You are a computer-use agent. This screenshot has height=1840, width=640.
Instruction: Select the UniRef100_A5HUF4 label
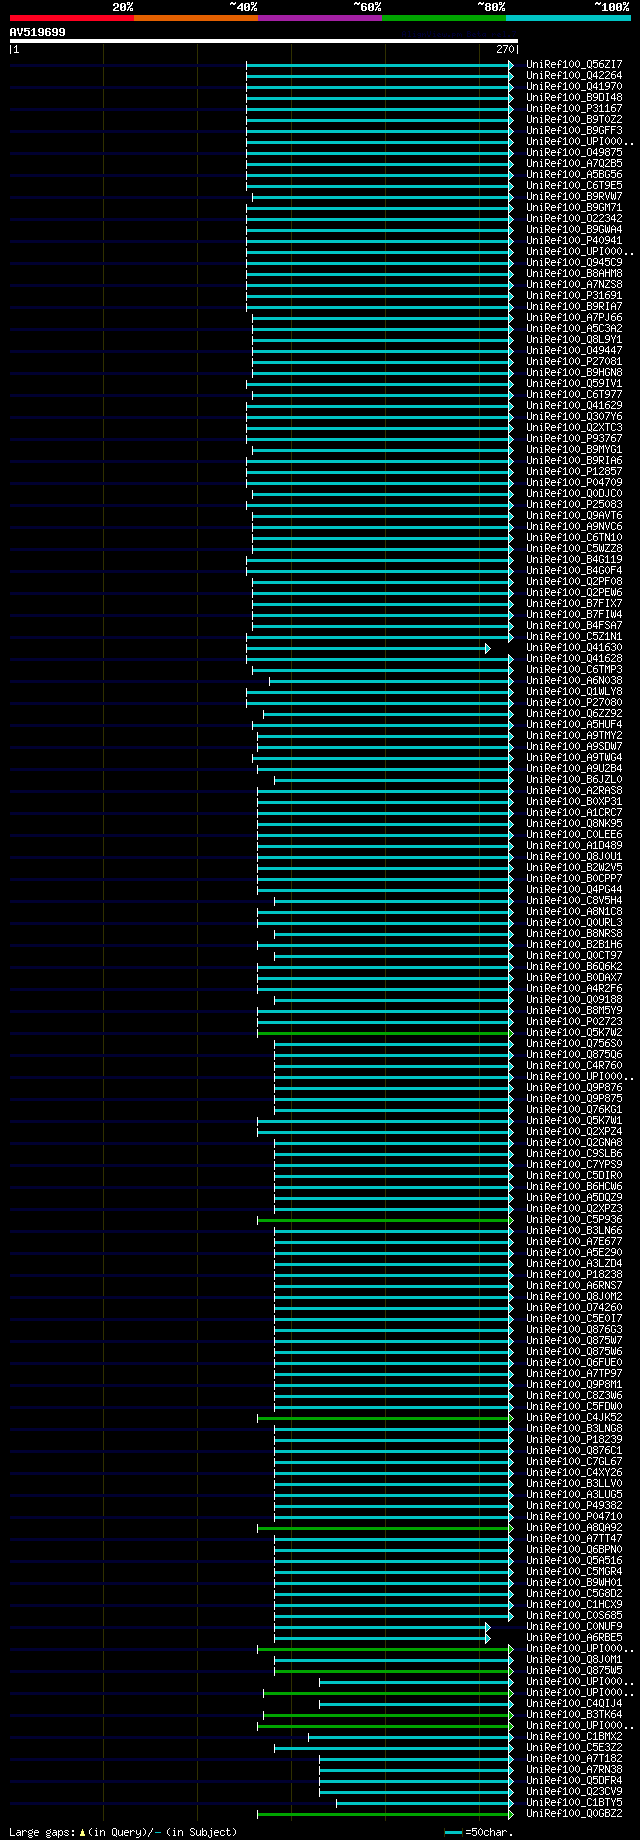click(574, 724)
